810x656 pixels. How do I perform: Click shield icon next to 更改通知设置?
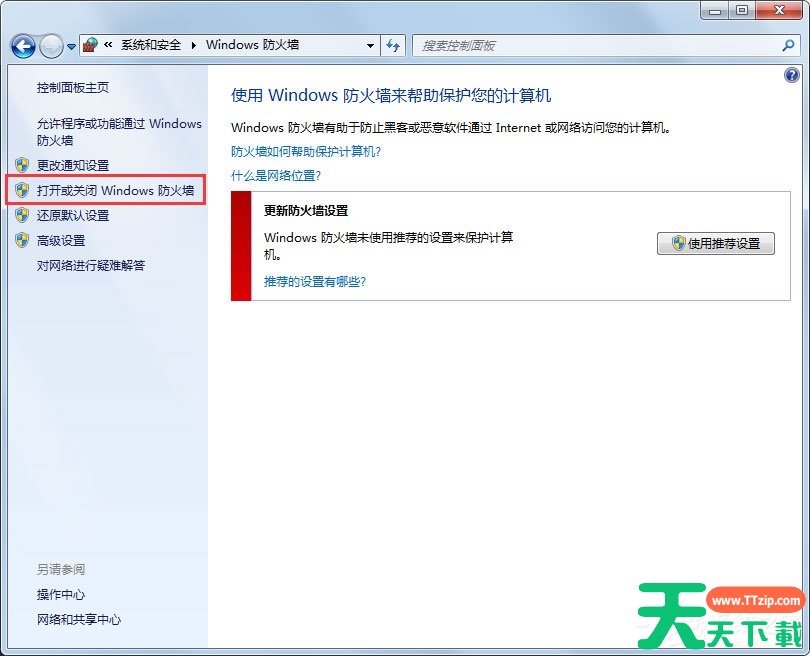(x=22, y=165)
